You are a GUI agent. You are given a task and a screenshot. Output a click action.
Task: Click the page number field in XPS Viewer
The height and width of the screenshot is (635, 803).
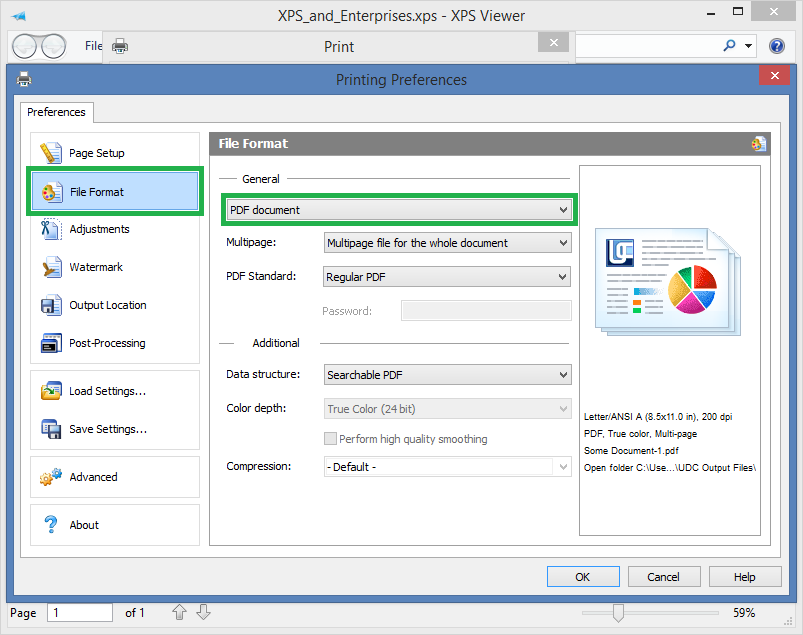[80, 612]
